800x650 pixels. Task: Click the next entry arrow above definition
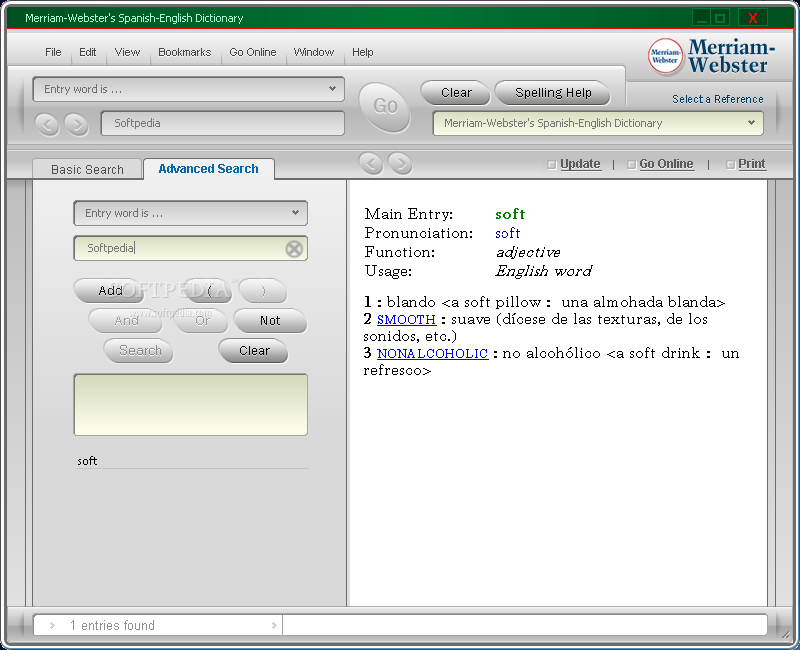[401, 163]
